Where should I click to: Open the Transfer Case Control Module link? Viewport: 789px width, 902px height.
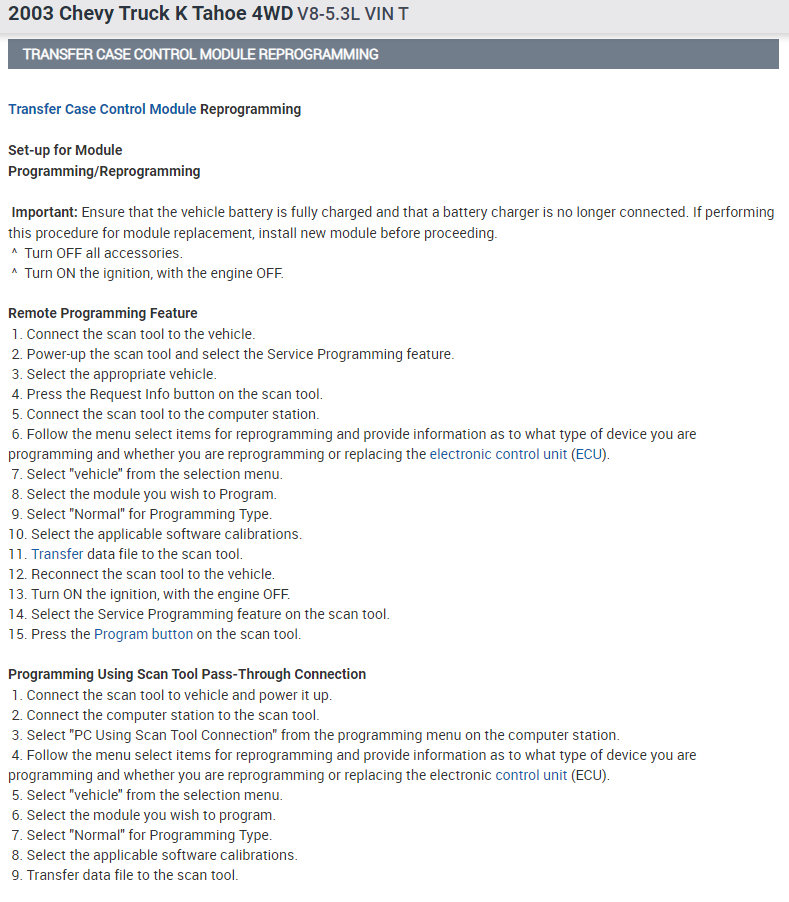tap(102, 109)
